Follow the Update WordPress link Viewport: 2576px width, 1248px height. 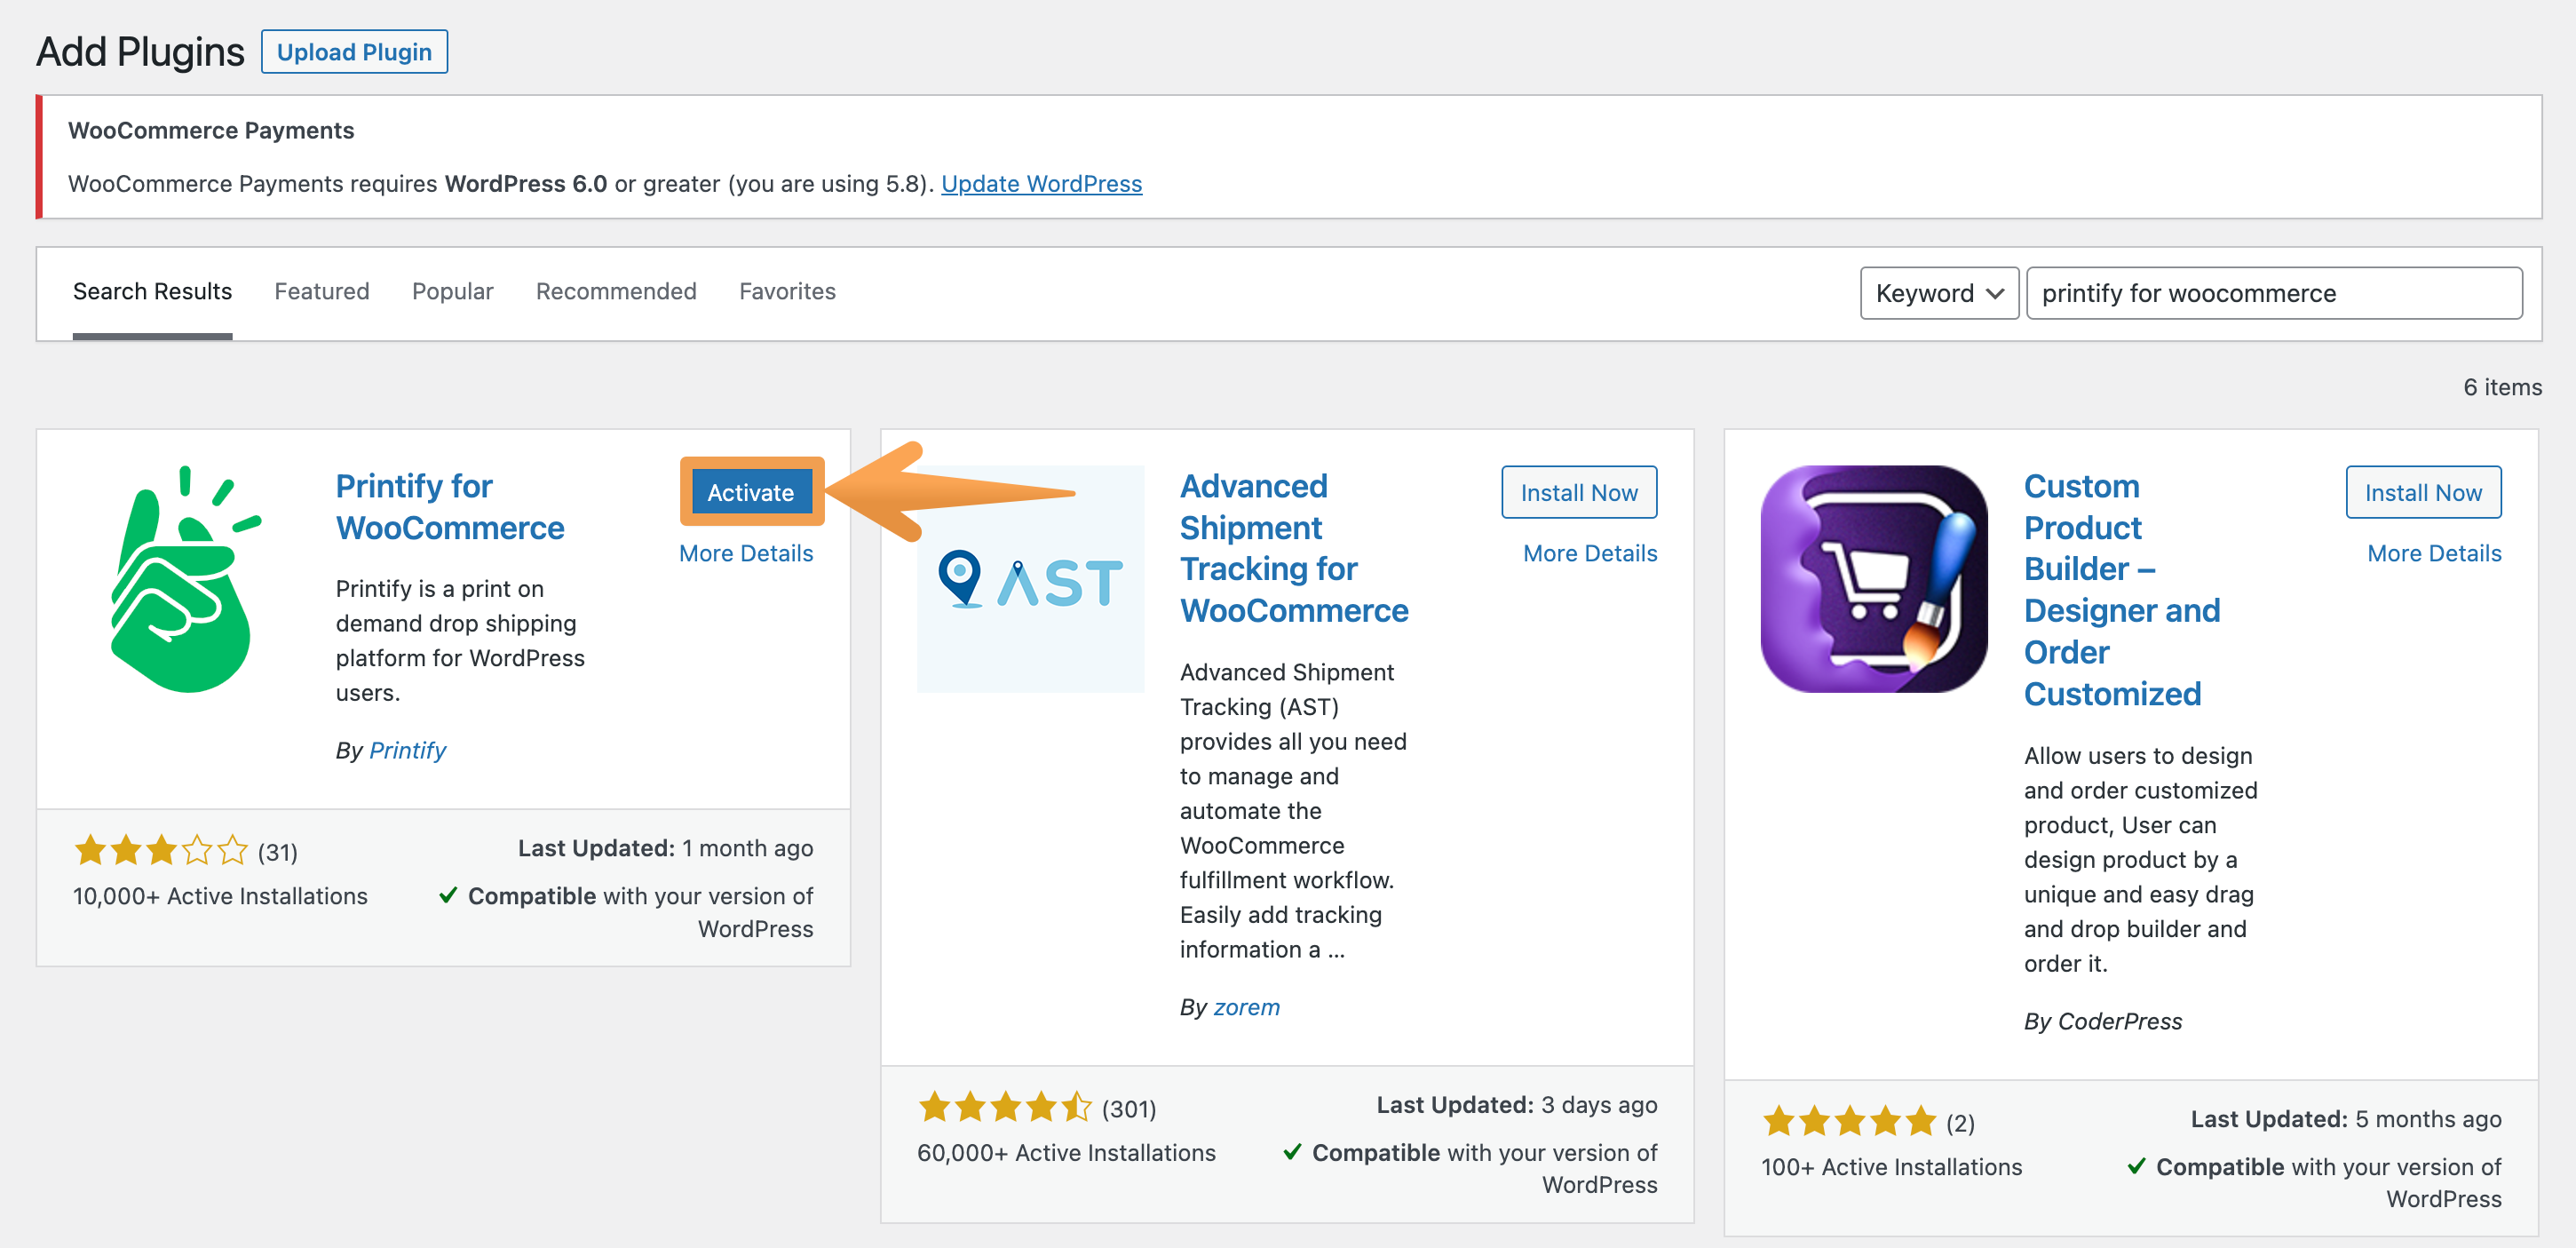point(1041,184)
